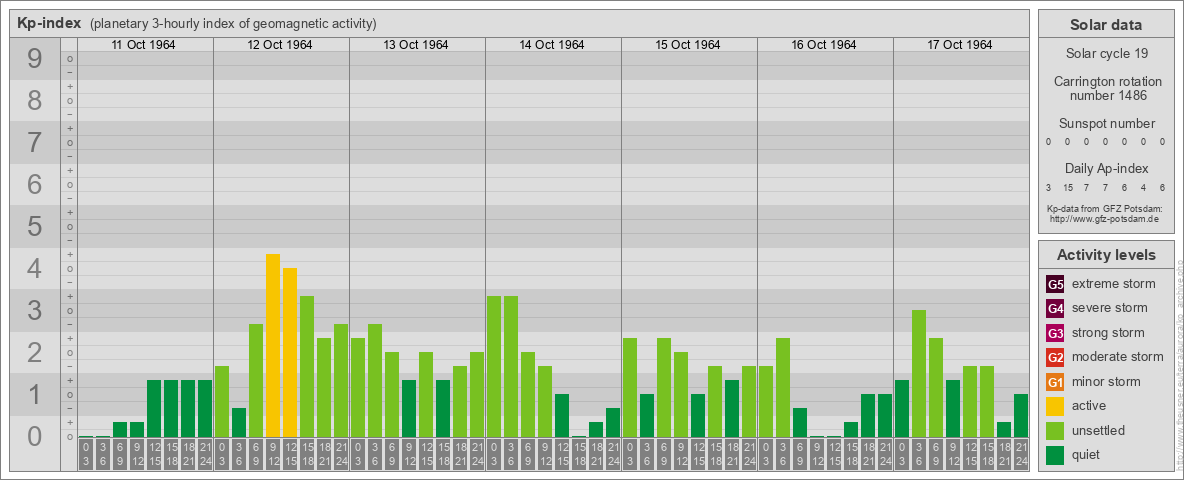
Task: Select the '17 Oct 1964' date header
Action: click(960, 45)
